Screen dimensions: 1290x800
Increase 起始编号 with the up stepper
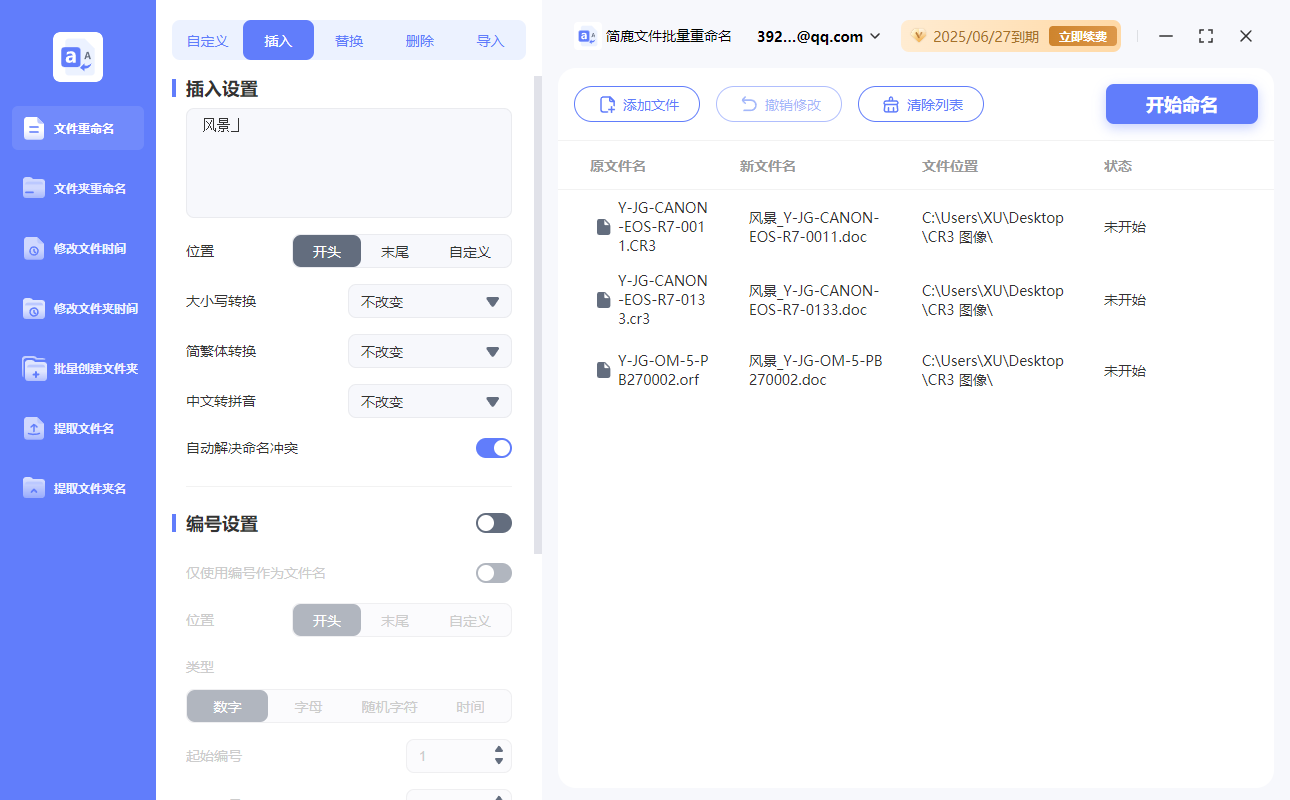(497, 751)
